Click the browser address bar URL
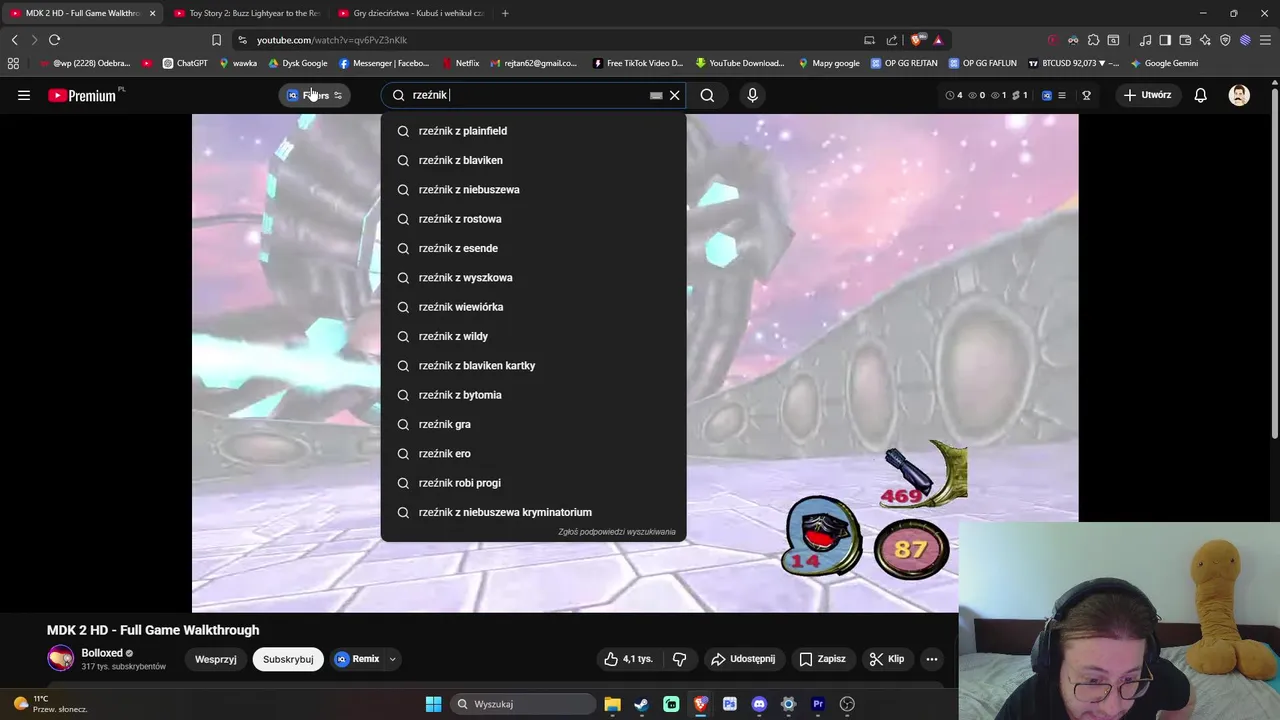1280x720 pixels. click(x=331, y=40)
